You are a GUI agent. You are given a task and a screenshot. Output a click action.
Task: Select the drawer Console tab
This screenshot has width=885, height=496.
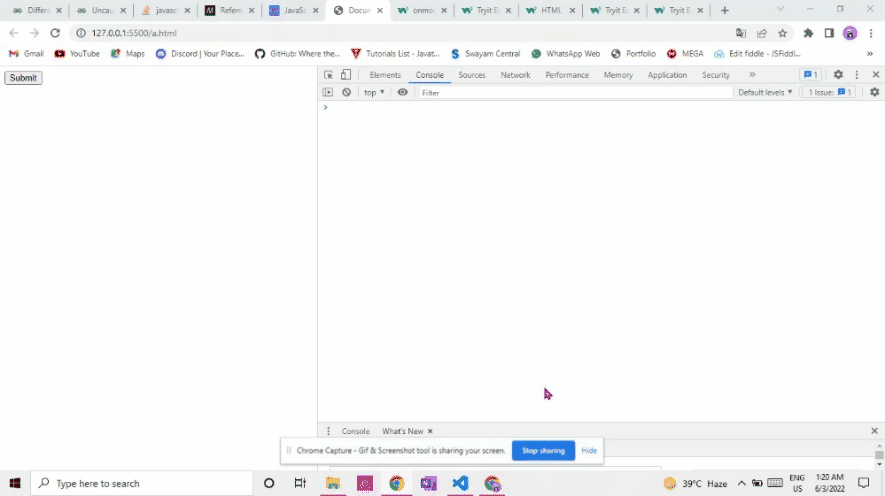click(x=356, y=431)
